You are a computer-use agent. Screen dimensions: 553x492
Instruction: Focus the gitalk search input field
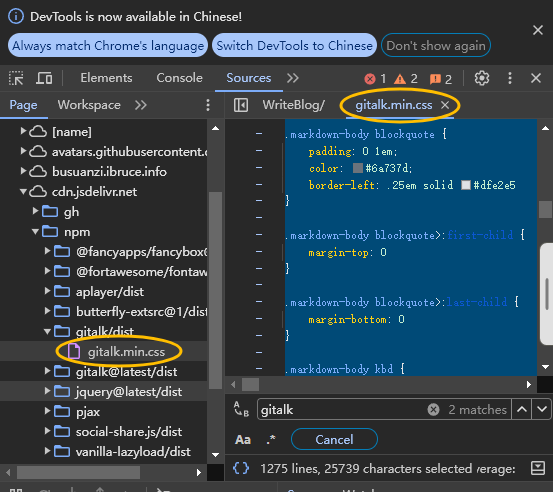coord(342,409)
